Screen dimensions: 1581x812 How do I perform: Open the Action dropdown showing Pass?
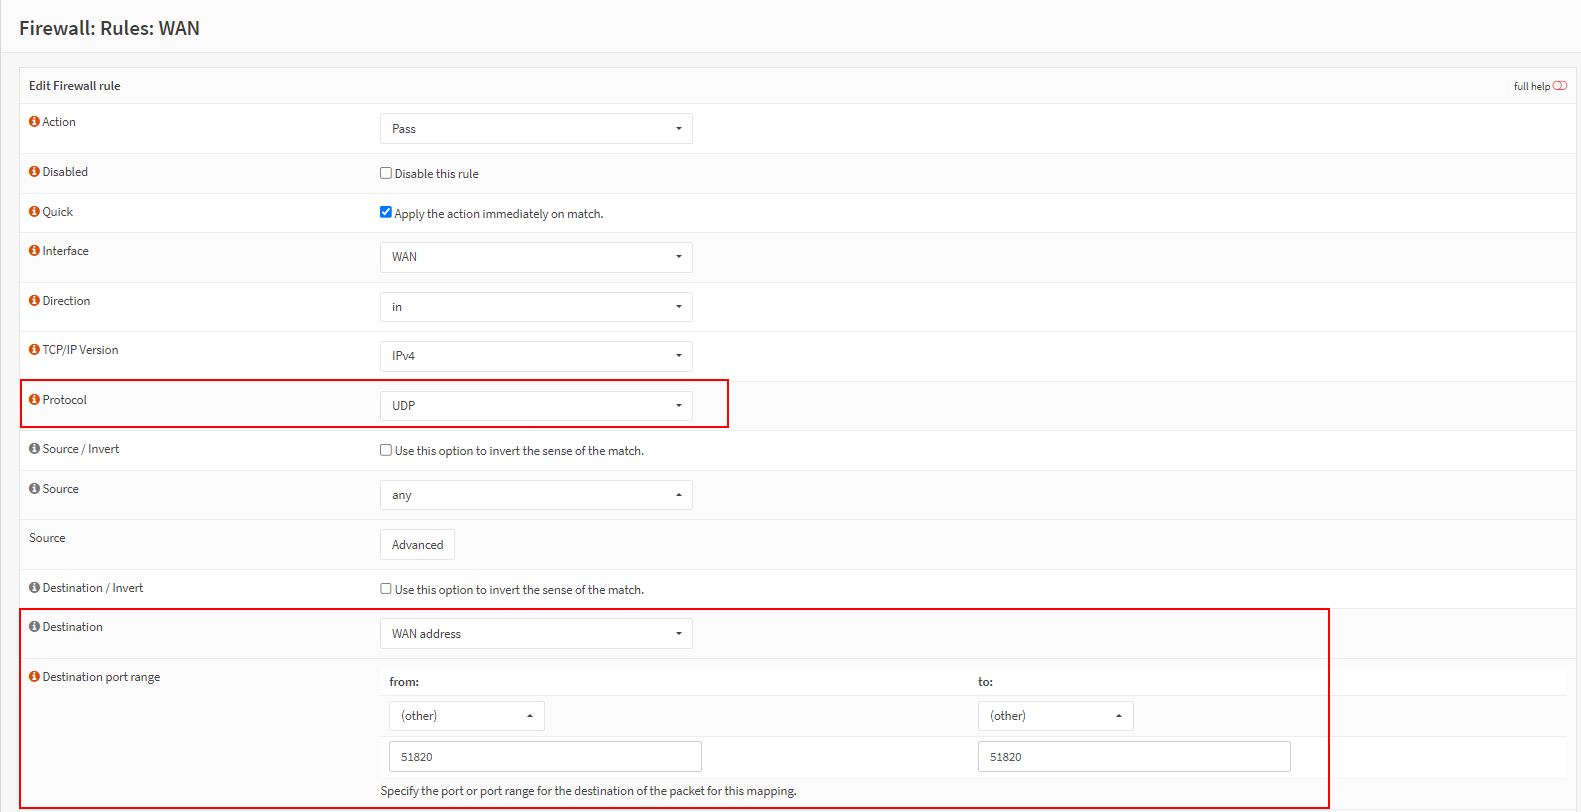pyautogui.click(x=536, y=129)
